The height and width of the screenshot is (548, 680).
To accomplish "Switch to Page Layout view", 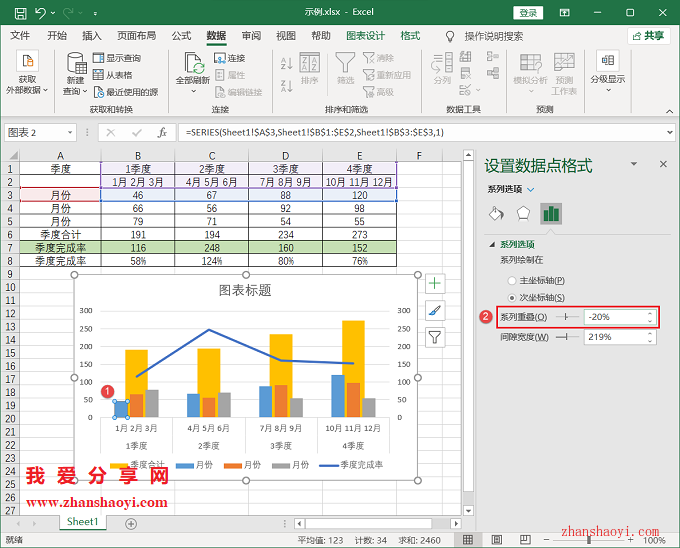I will (x=497, y=540).
